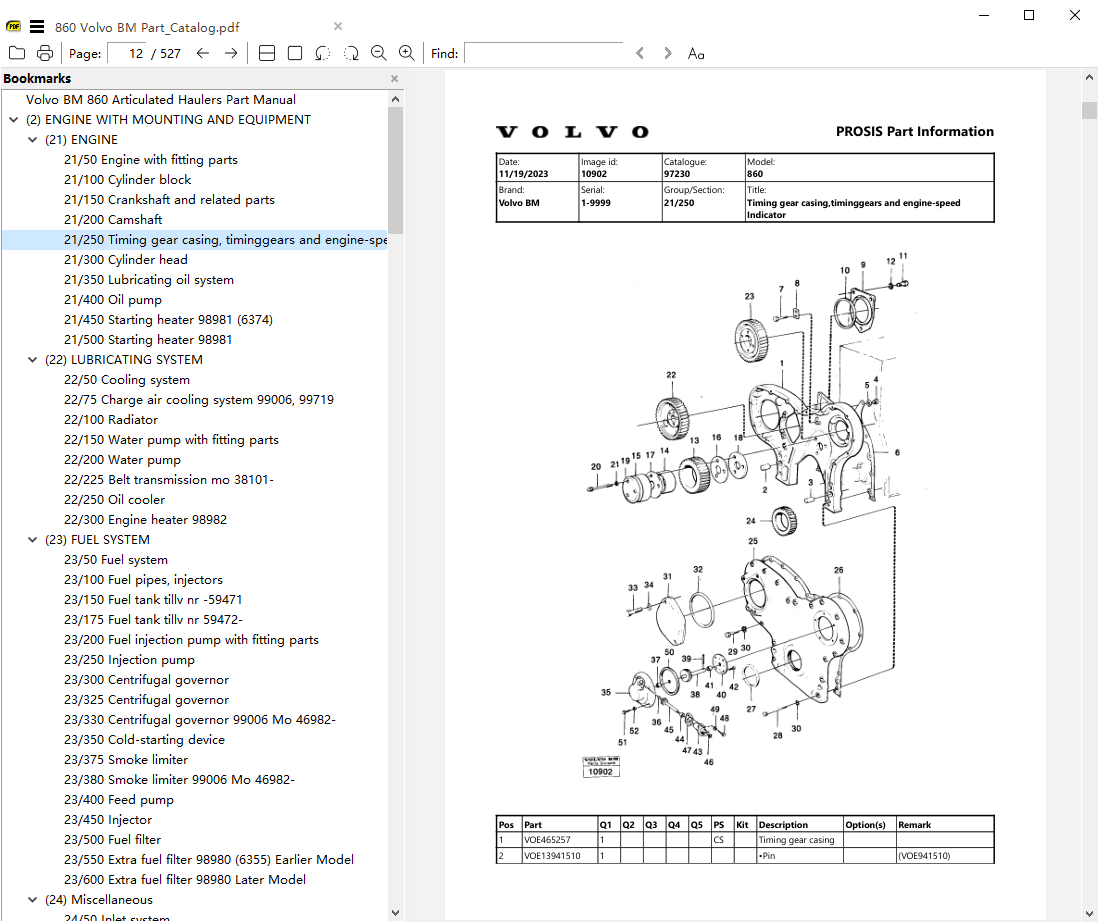The image size is (1099, 923).
Task: Open bookmark 21/100 Cylinder block
Action: click(x=128, y=180)
